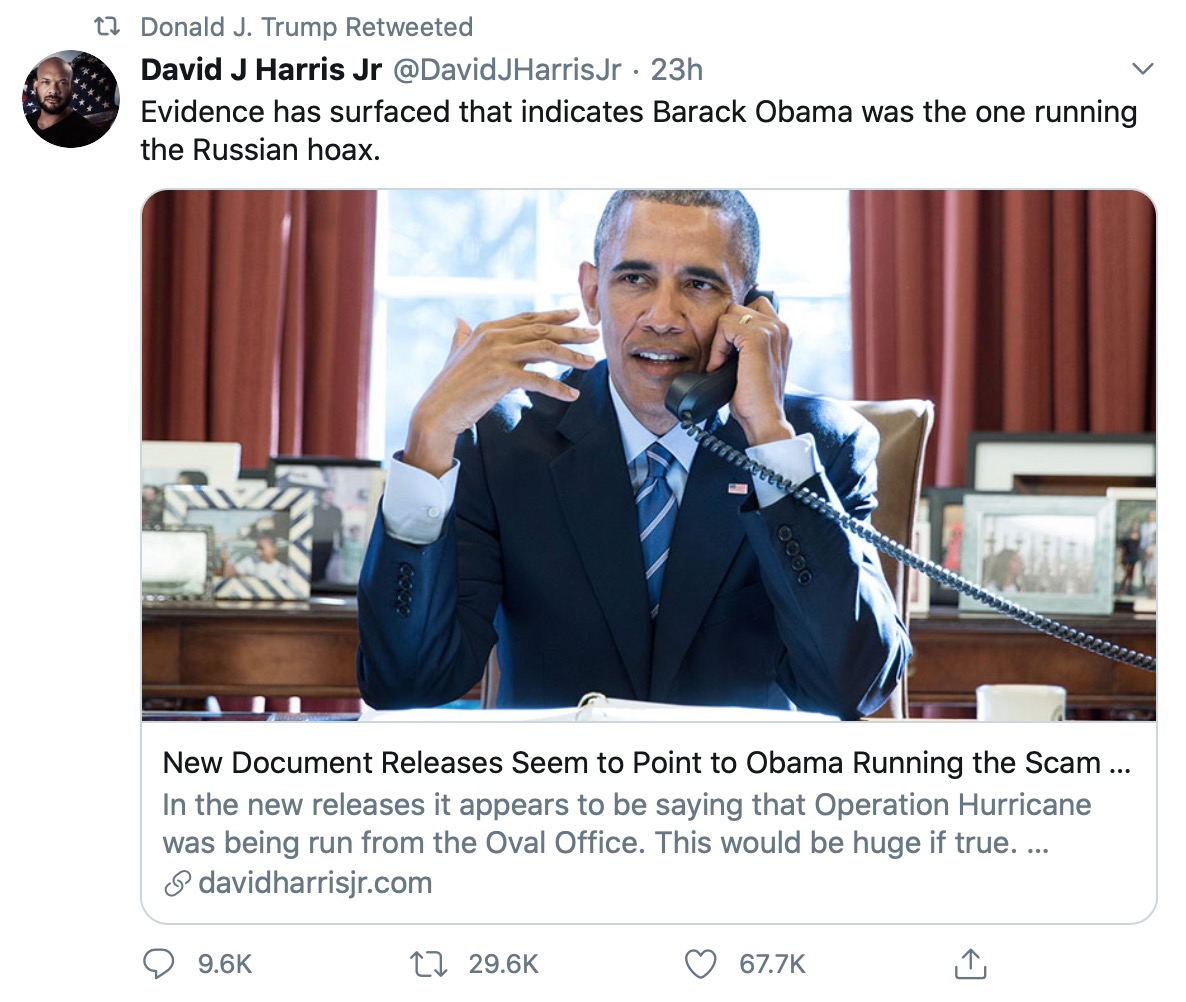Click the article card preview photo
1186x1002 pixels.
coord(648,455)
